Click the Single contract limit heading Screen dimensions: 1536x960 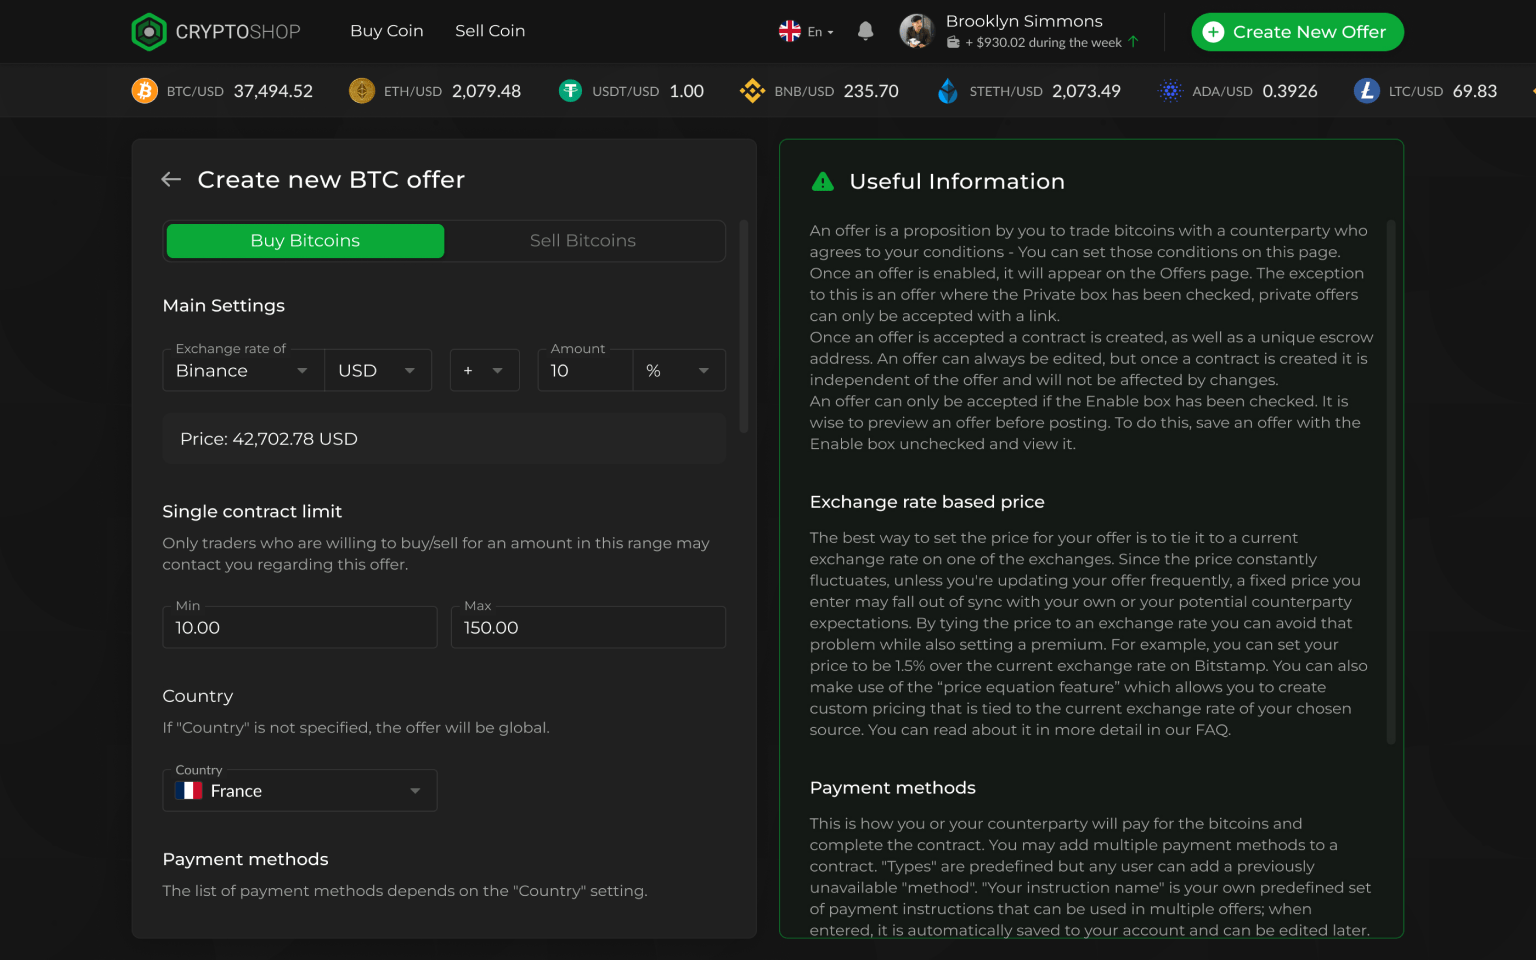(252, 512)
